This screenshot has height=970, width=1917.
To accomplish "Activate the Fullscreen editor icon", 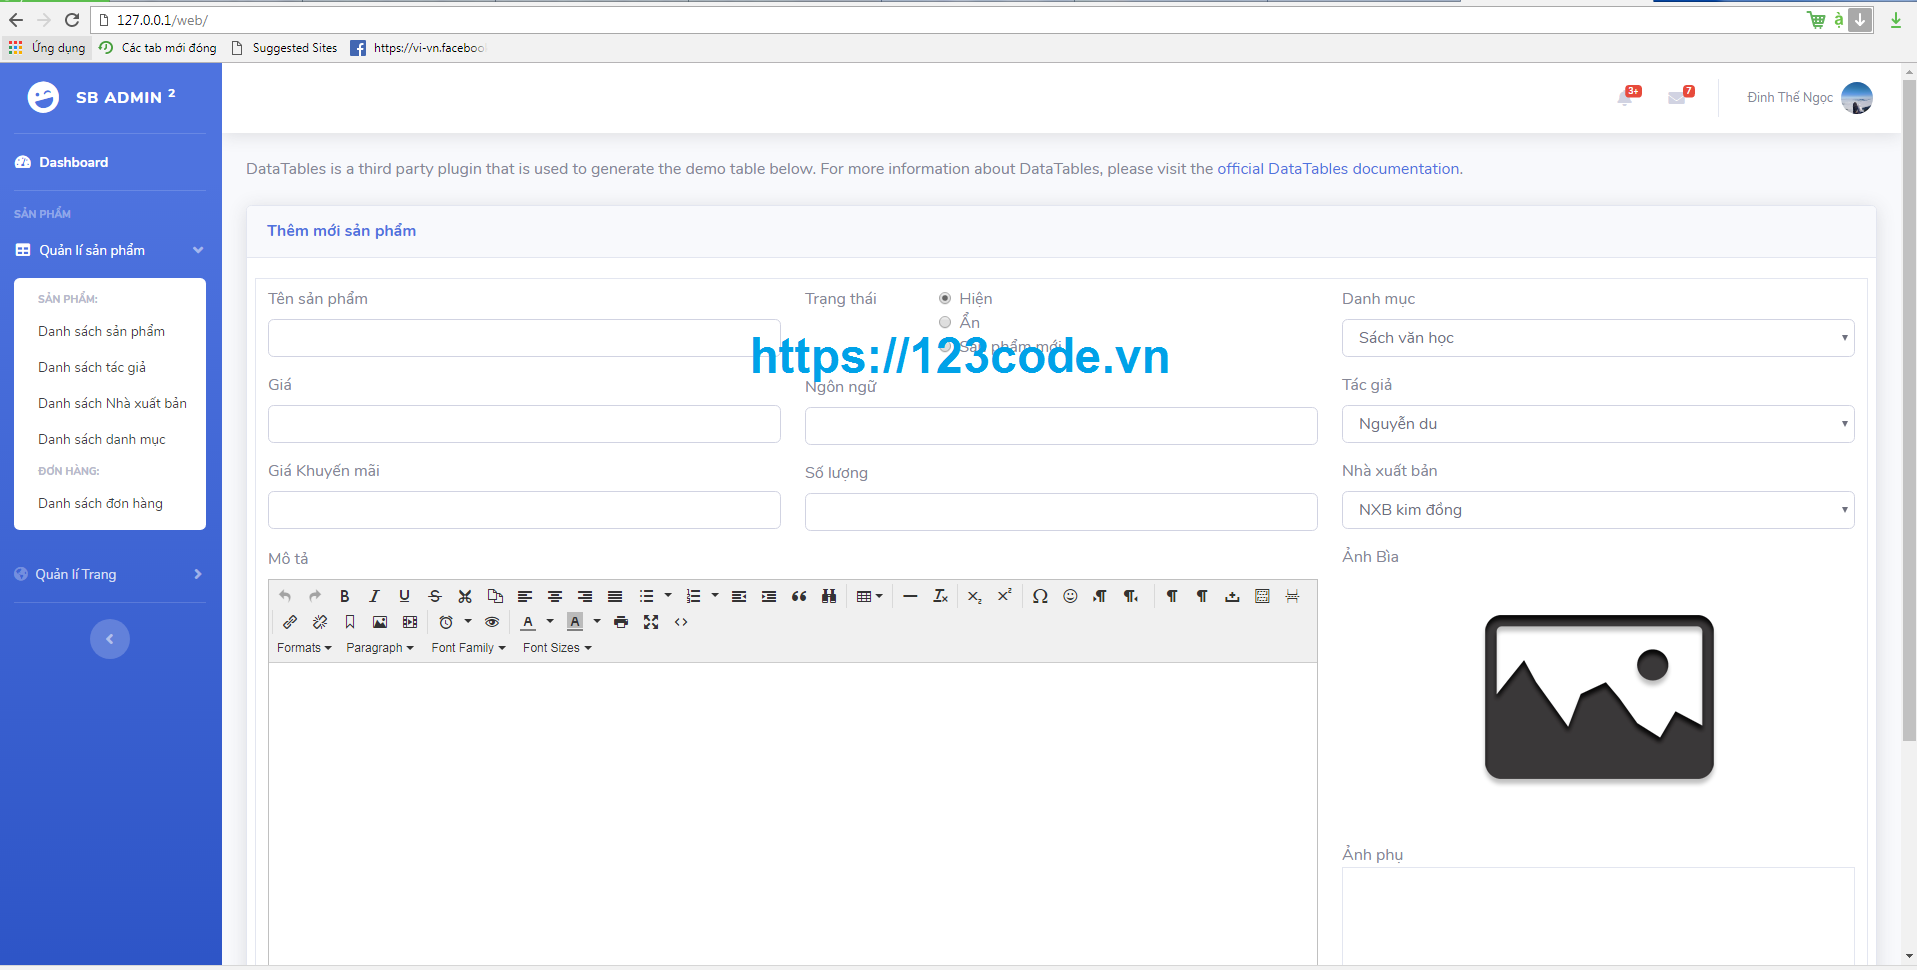I will pyautogui.click(x=651, y=621).
